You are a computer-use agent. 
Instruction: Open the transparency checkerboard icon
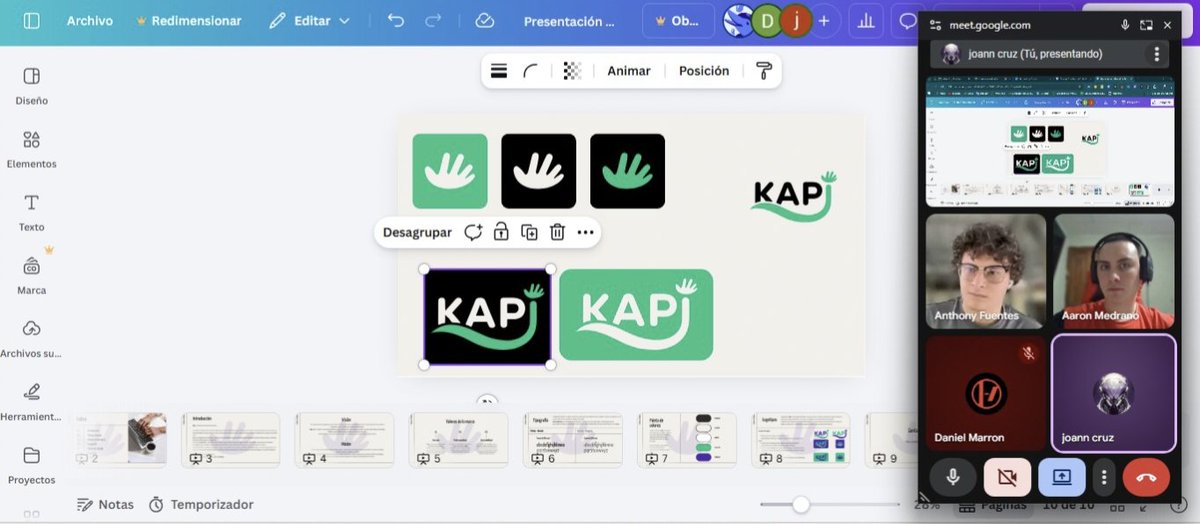click(571, 71)
